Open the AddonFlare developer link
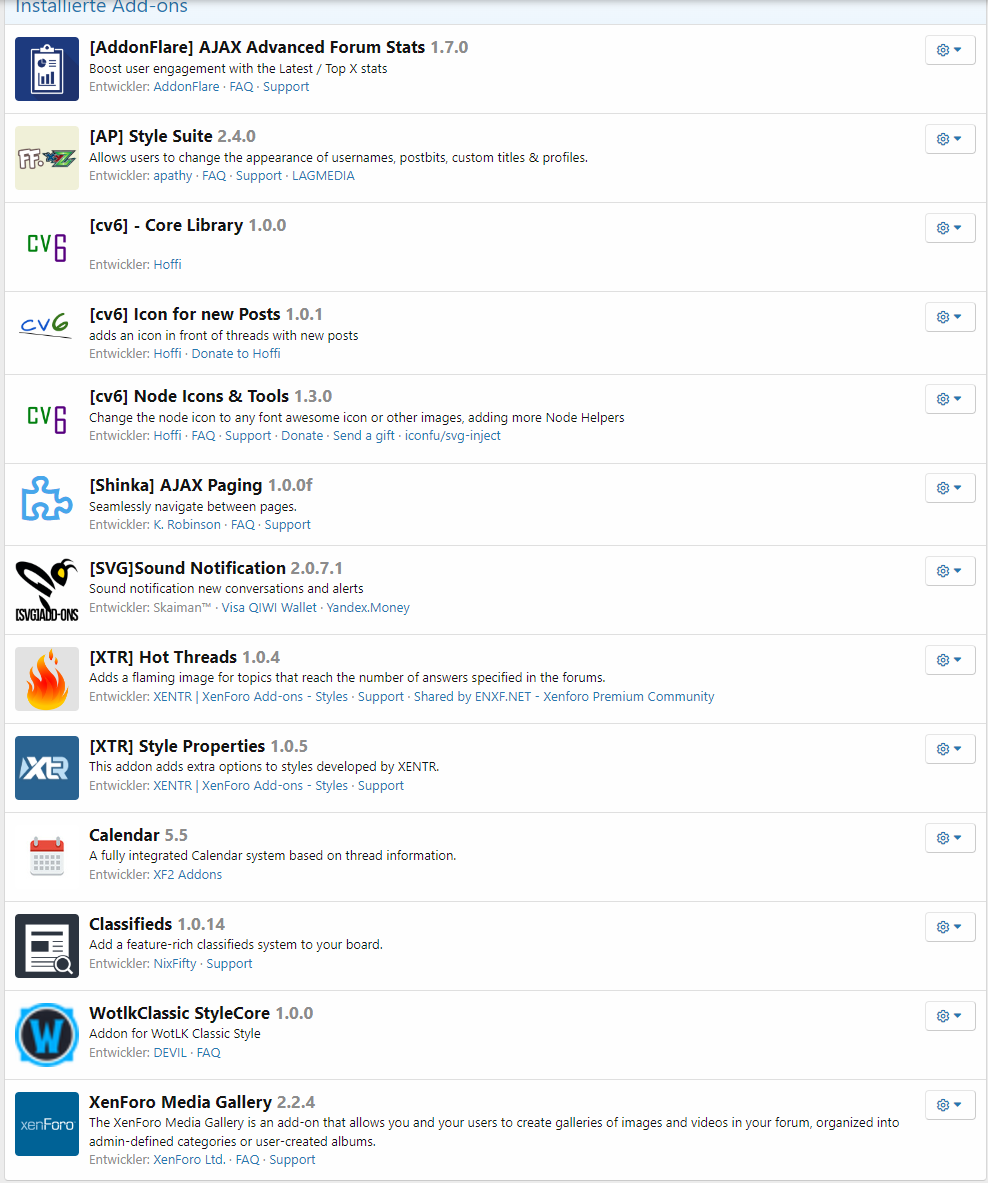Image resolution: width=988 pixels, height=1183 pixels. 186,87
